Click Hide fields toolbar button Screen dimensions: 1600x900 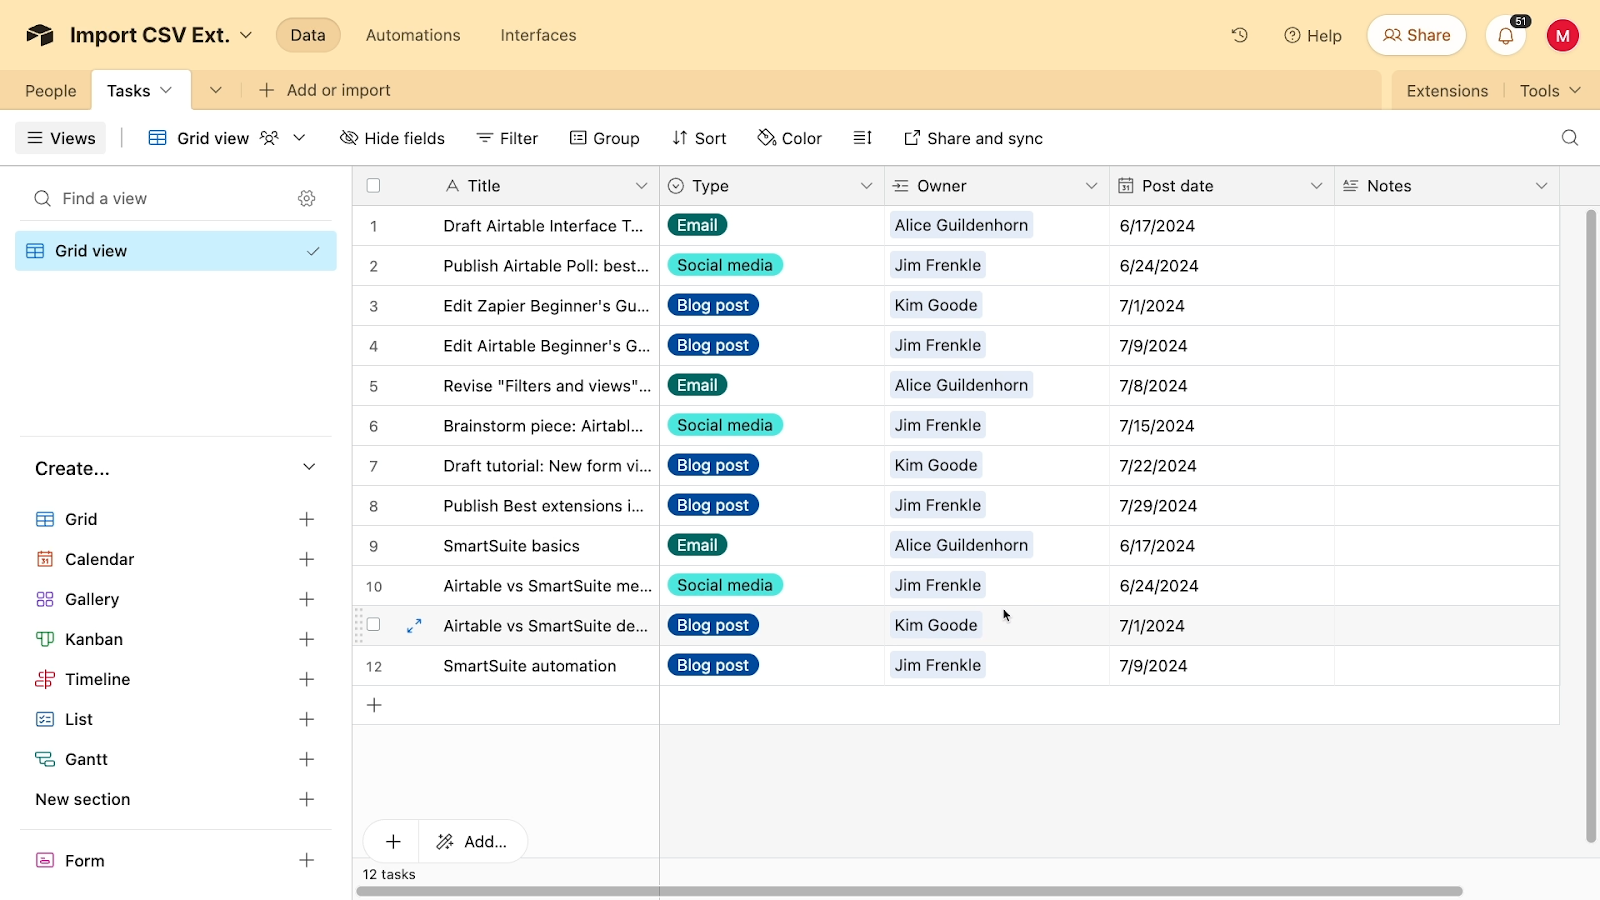coord(393,138)
